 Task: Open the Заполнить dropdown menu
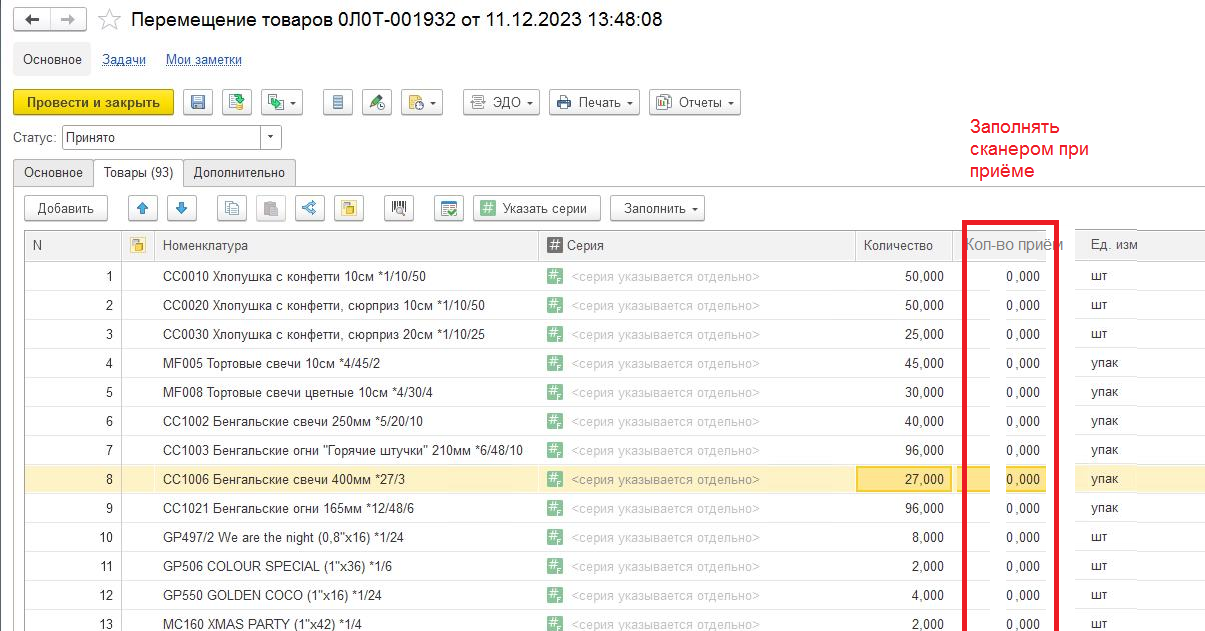click(x=657, y=208)
